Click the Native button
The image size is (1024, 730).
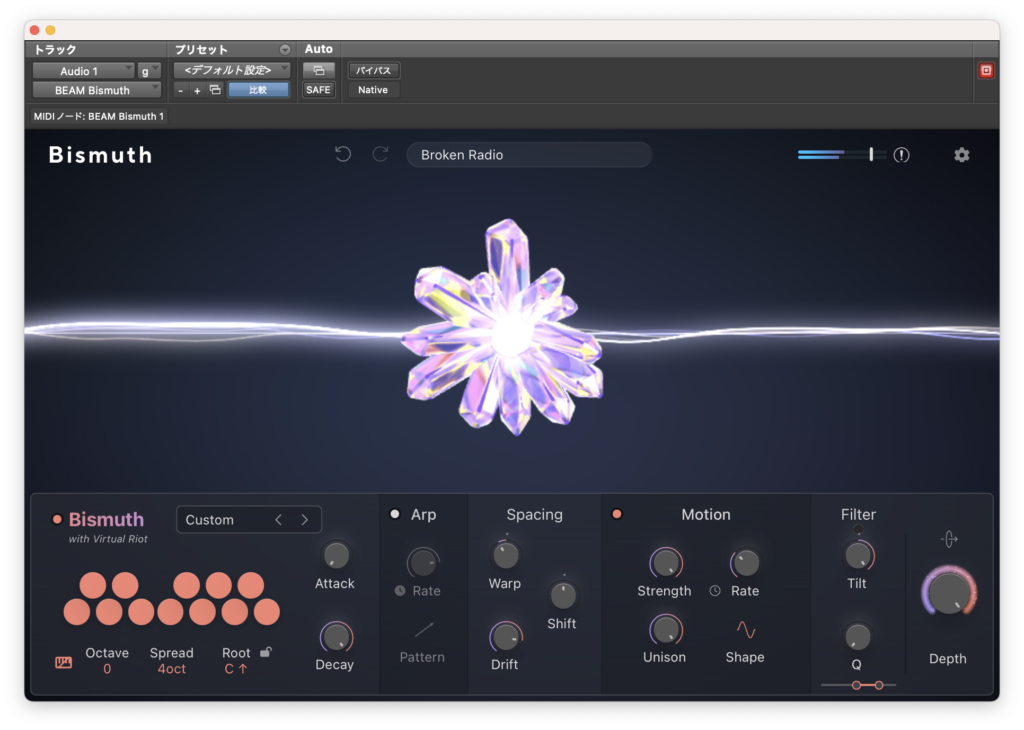[x=374, y=90]
